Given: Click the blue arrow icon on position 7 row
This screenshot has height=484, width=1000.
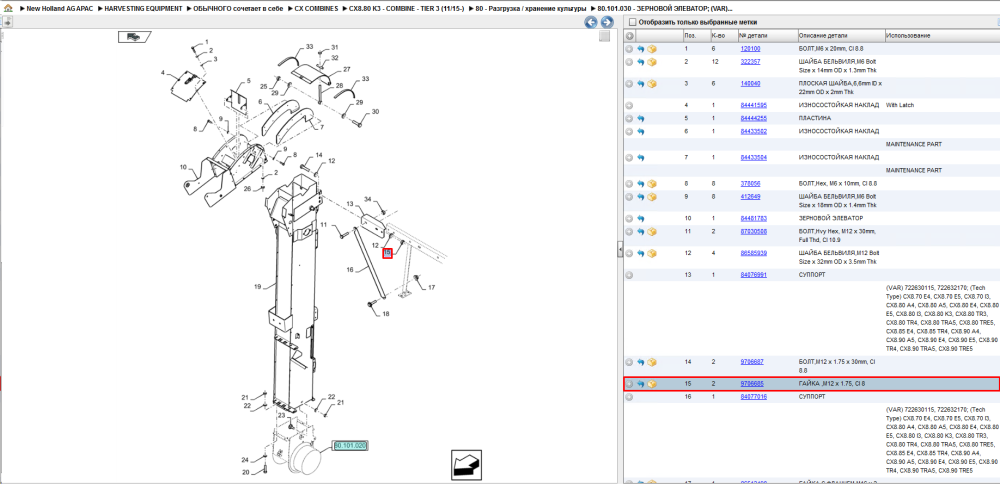Looking at the screenshot, I should coord(640,158).
